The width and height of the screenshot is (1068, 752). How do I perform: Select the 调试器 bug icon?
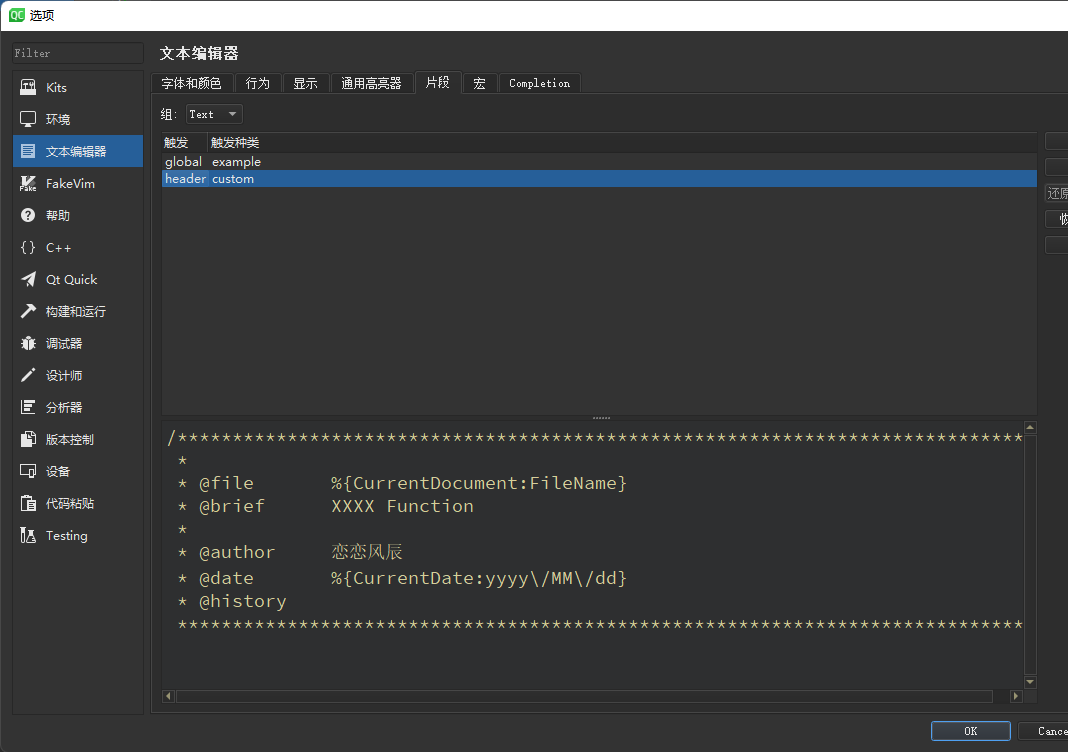[28, 343]
